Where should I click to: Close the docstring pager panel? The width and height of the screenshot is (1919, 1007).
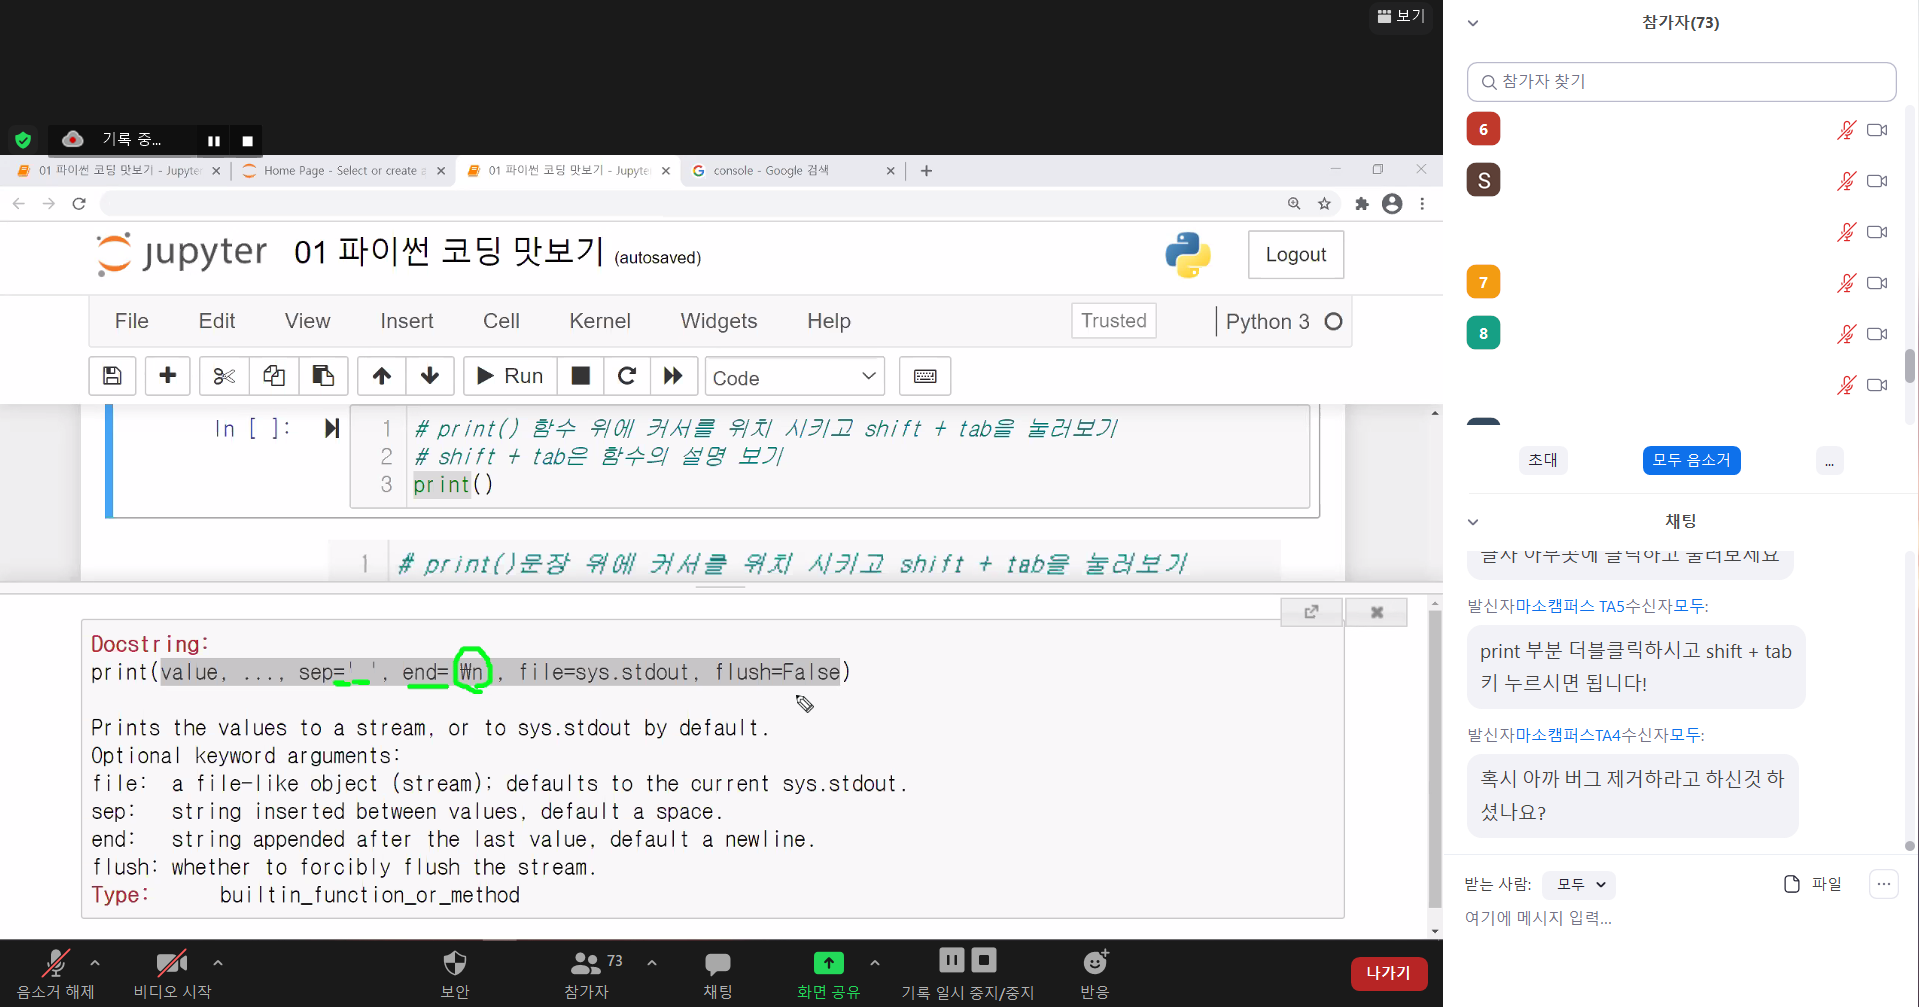pyautogui.click(x=1376, y=612)
